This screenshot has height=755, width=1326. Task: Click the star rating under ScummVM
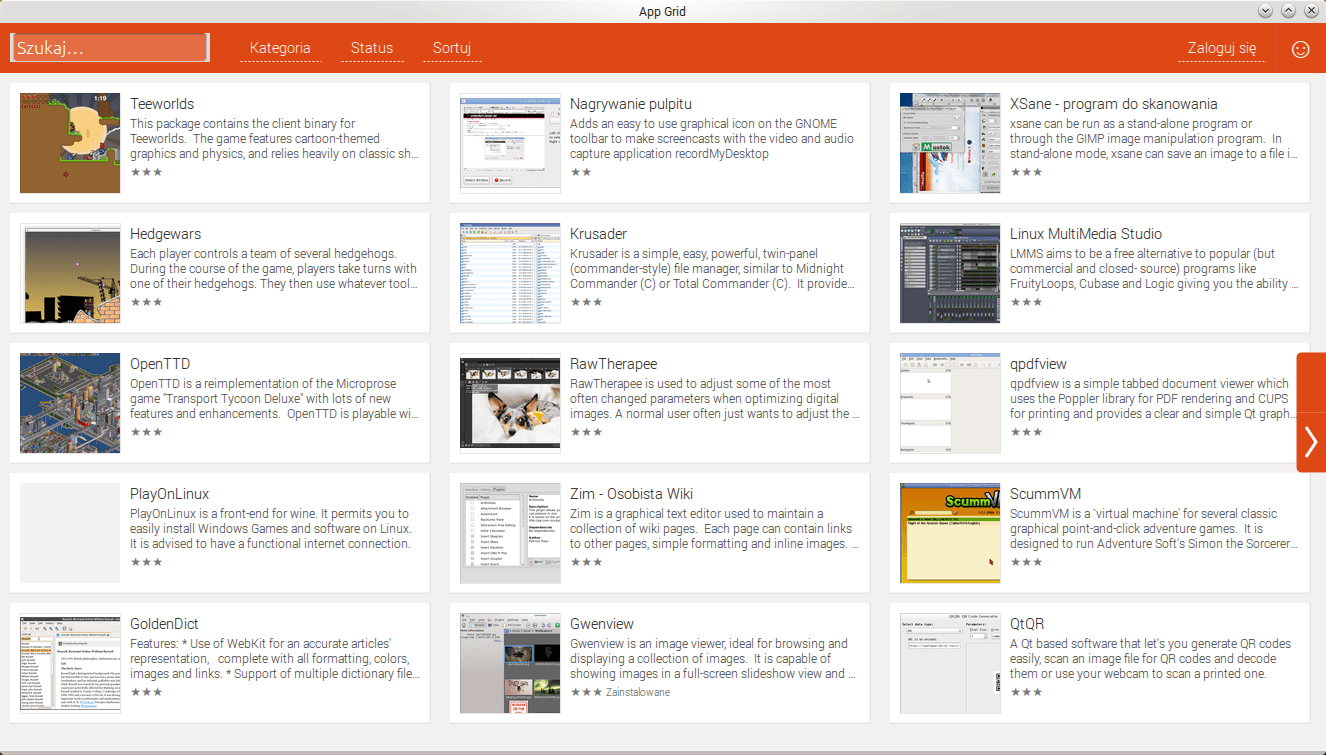(1026, 562)
